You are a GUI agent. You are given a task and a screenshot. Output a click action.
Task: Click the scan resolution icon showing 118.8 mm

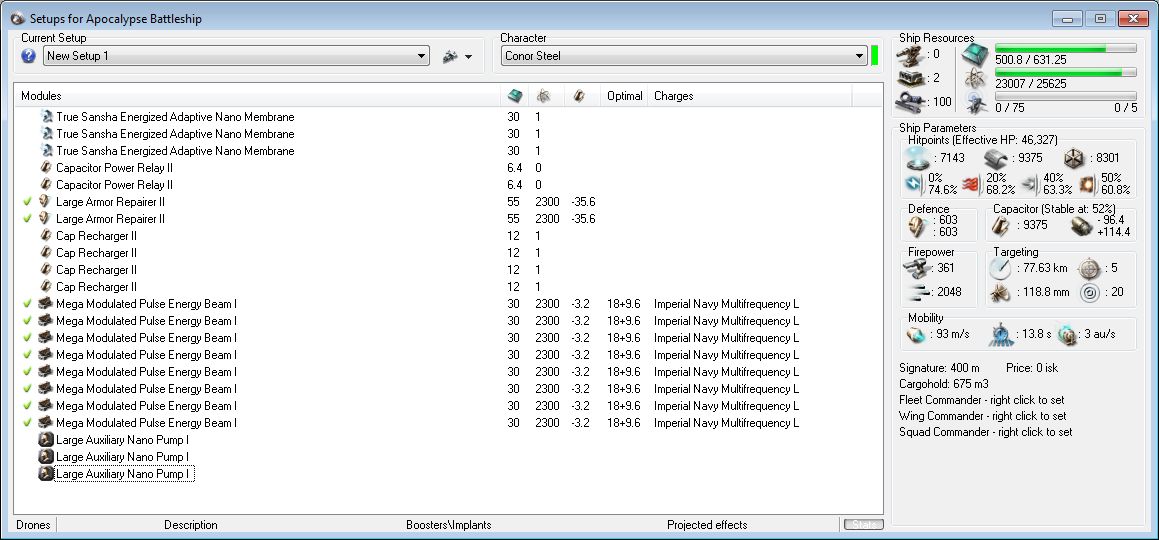(x=1000, y=293)
